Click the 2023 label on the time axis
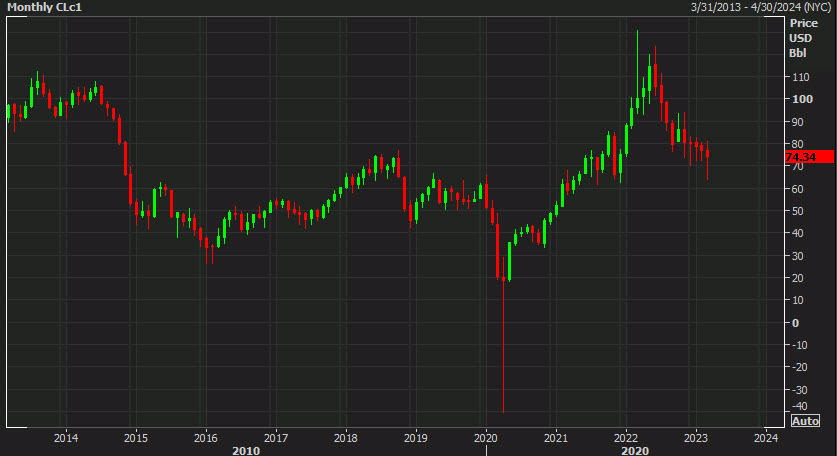The image size is (837, 456). 696,438
